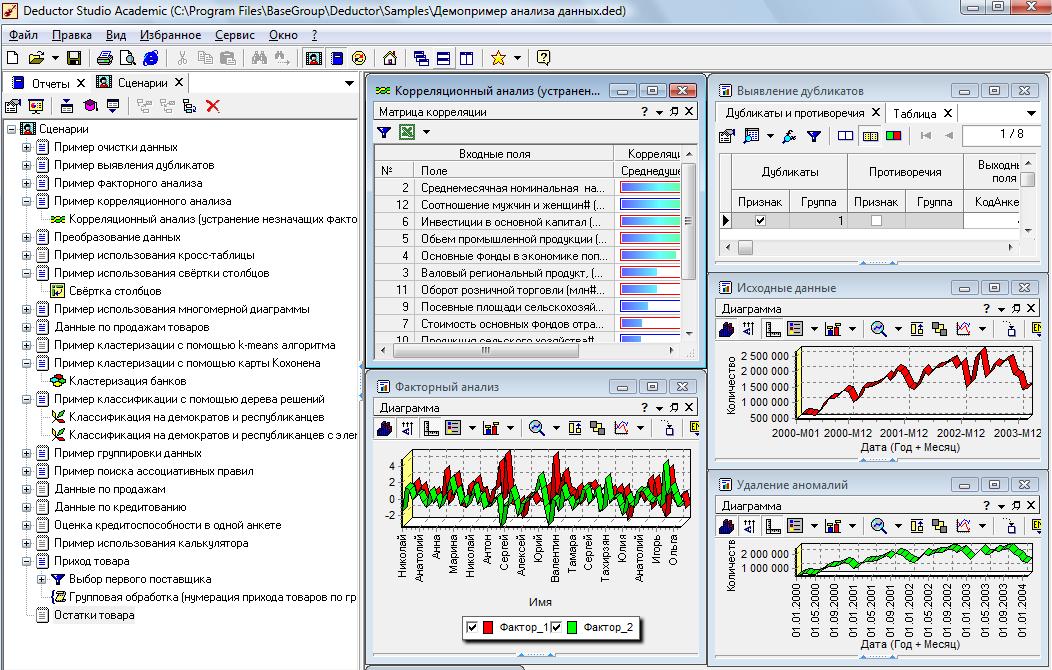Open the Сервис menu
Viewport: 1052px width, 670px height.
[x=235, y=35]
